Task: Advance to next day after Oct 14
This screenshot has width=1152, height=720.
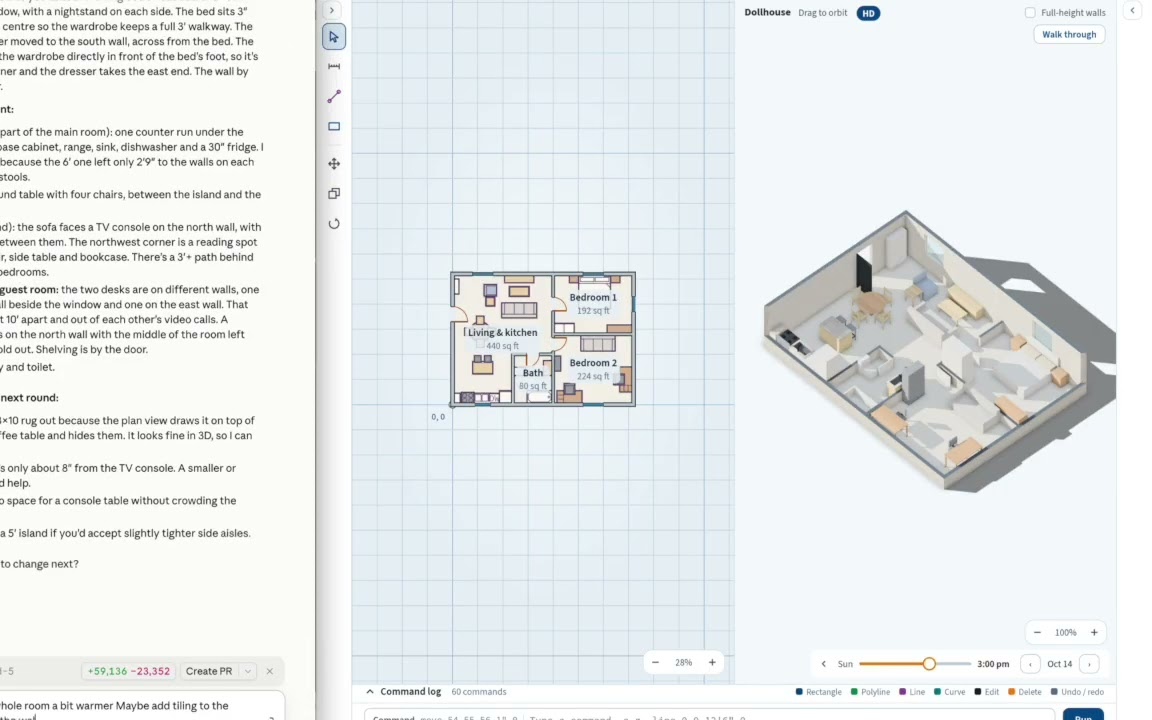Action: [x=1089, y=664]
